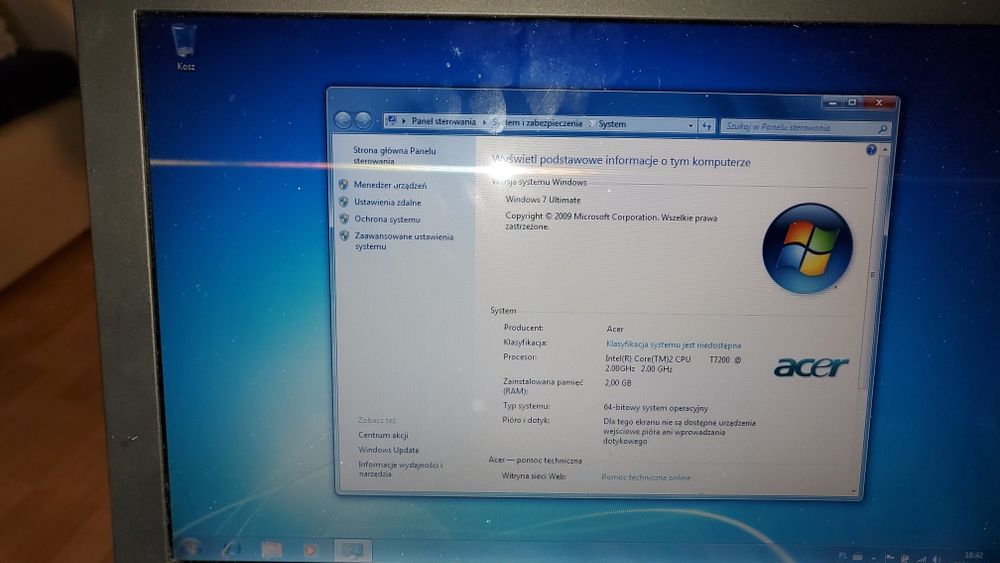Viewport: 1000px width, 563px height.
Task: Click the vertical scrollbar thumb
Action: tap(871, 274)
